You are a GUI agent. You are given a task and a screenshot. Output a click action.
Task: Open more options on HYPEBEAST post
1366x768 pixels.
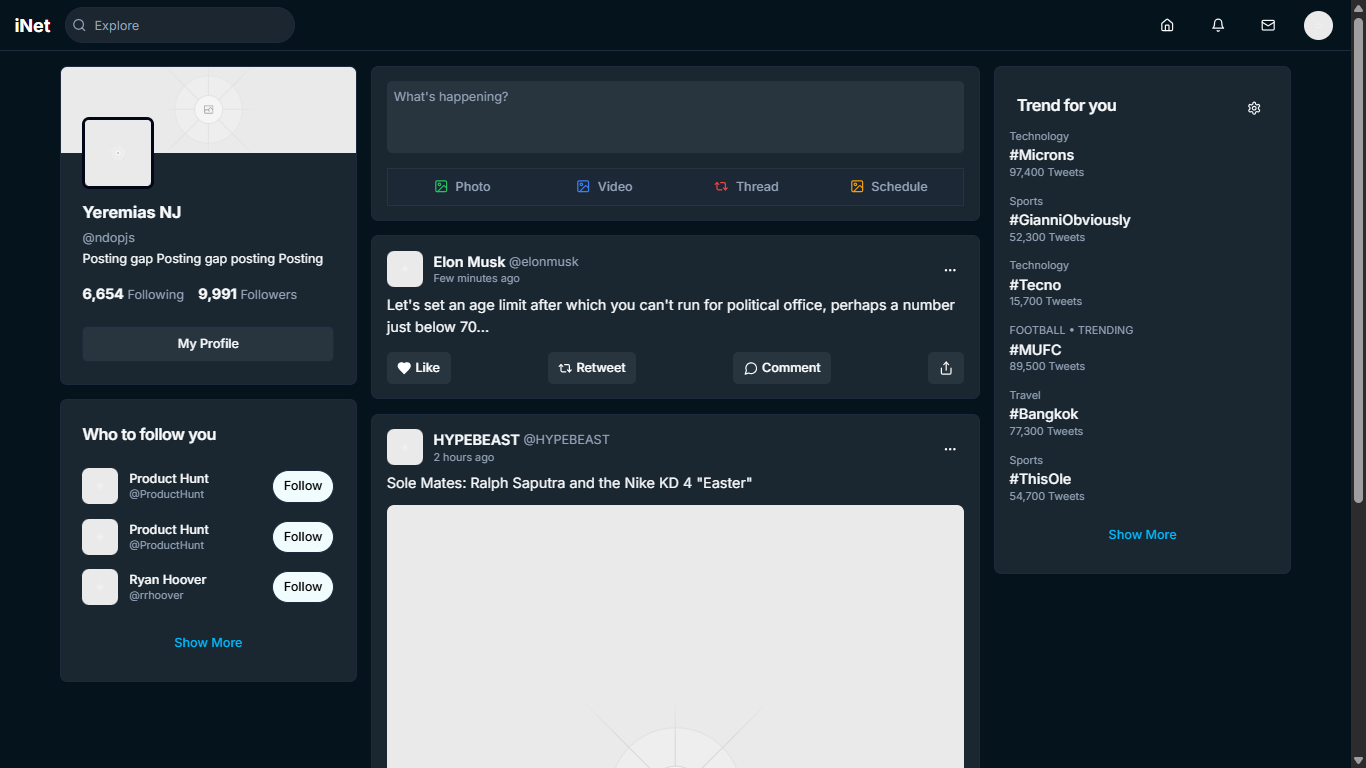coord(950,449)
